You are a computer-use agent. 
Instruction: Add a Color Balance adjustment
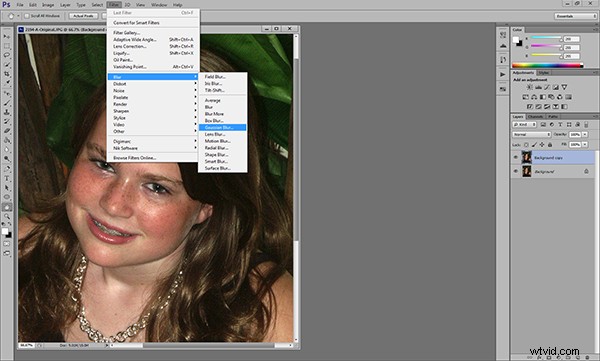pos(534,97)
